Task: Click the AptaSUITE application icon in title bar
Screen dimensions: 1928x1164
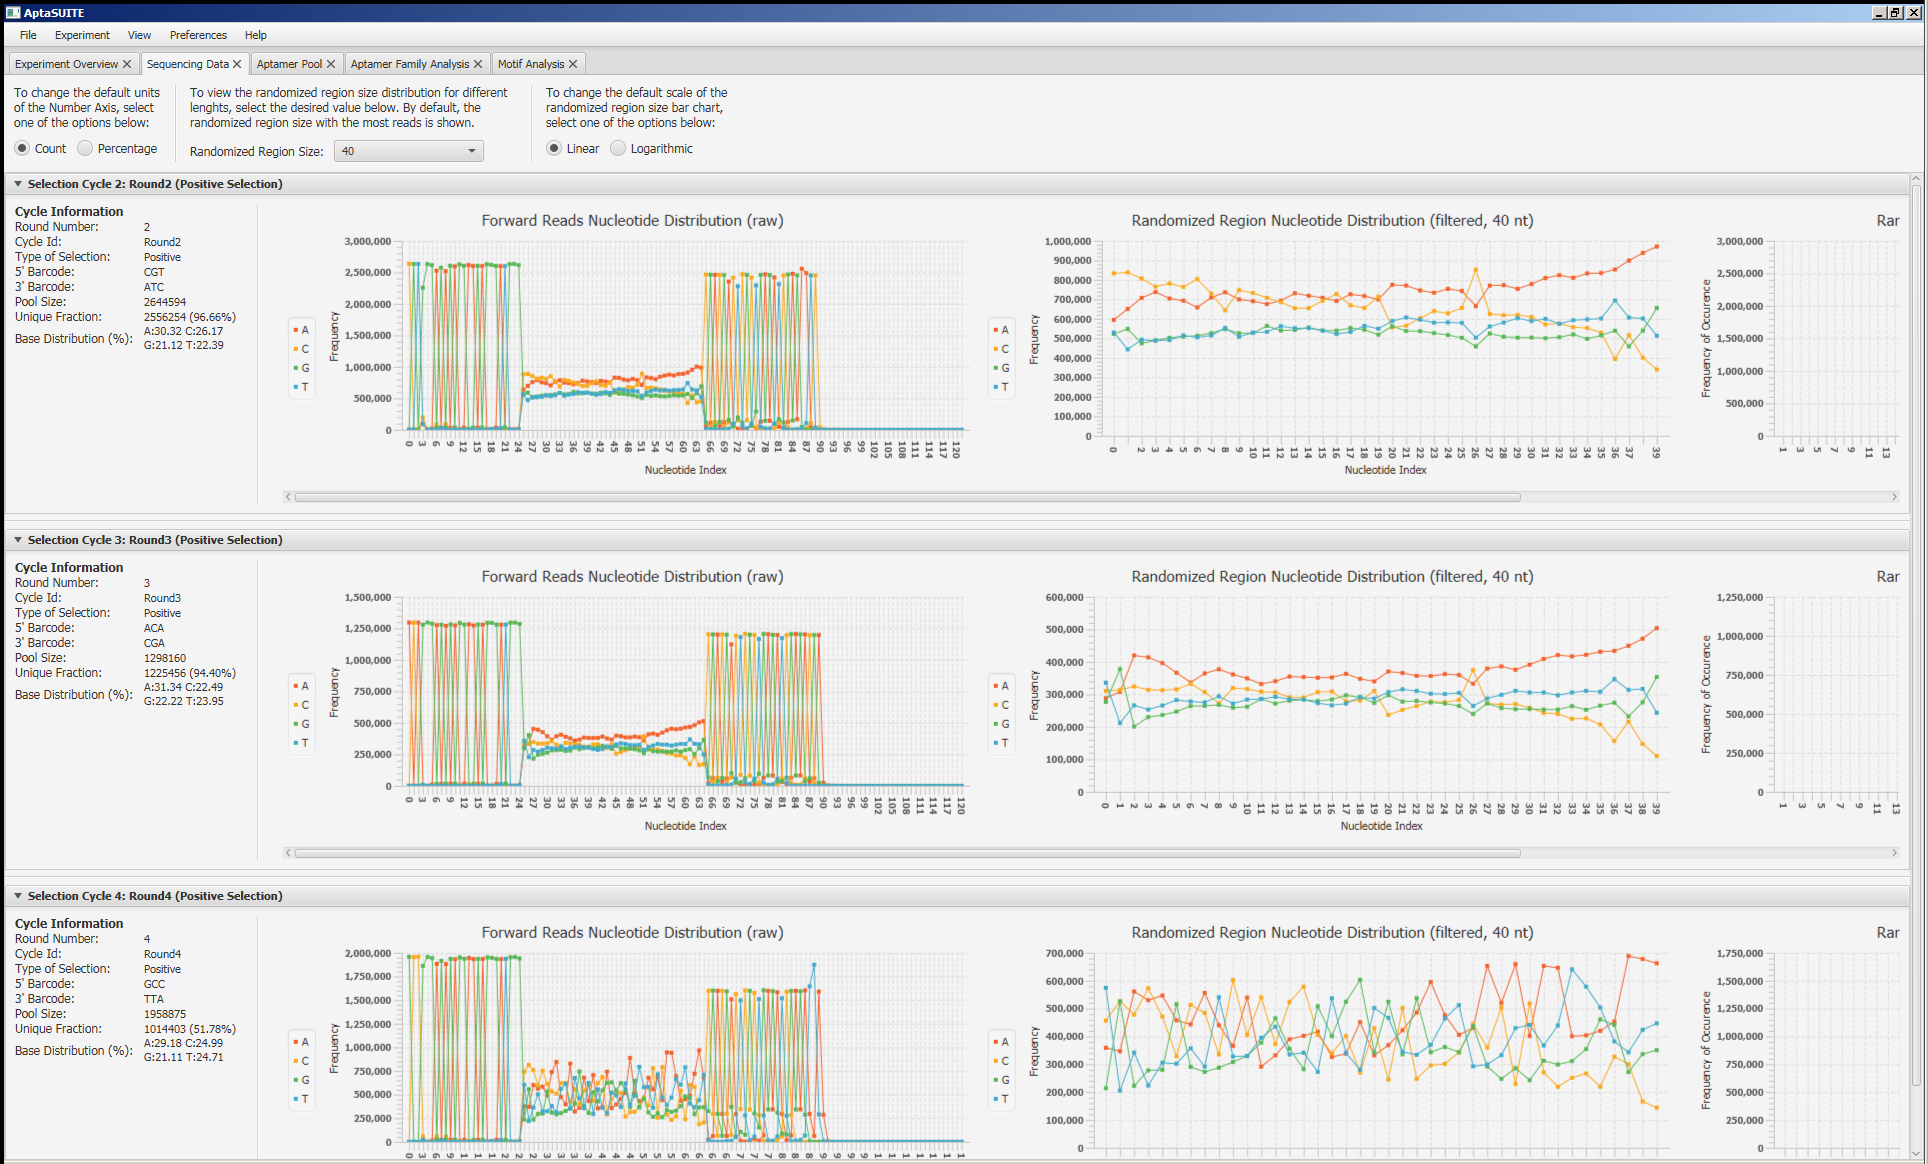Action: point(13,13)
